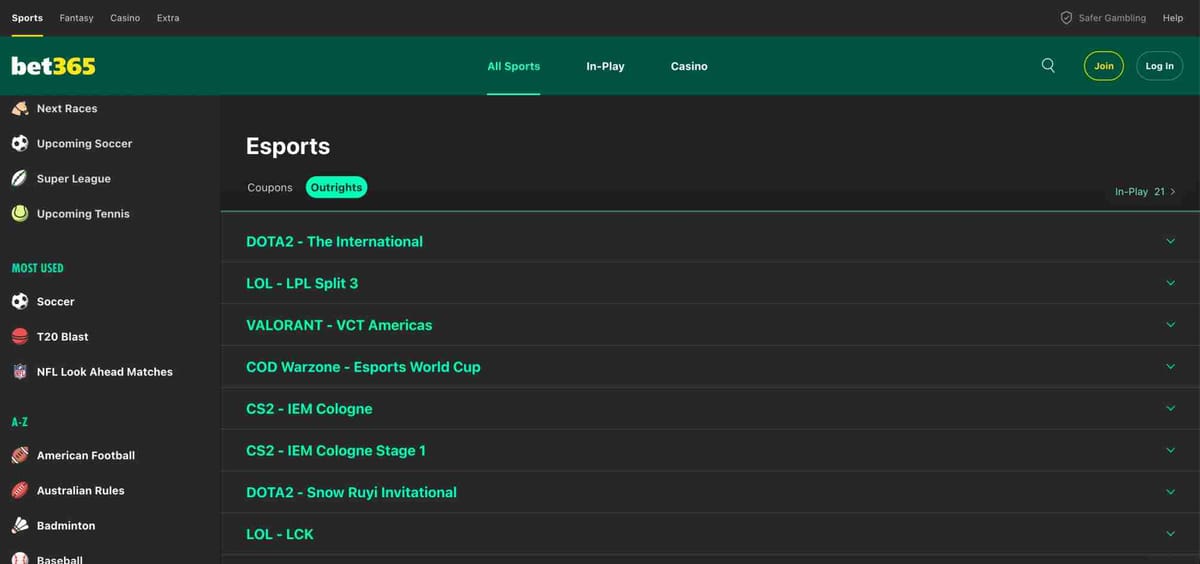Open Upcoming Soccer in sidebar

[x=84, y=143]
